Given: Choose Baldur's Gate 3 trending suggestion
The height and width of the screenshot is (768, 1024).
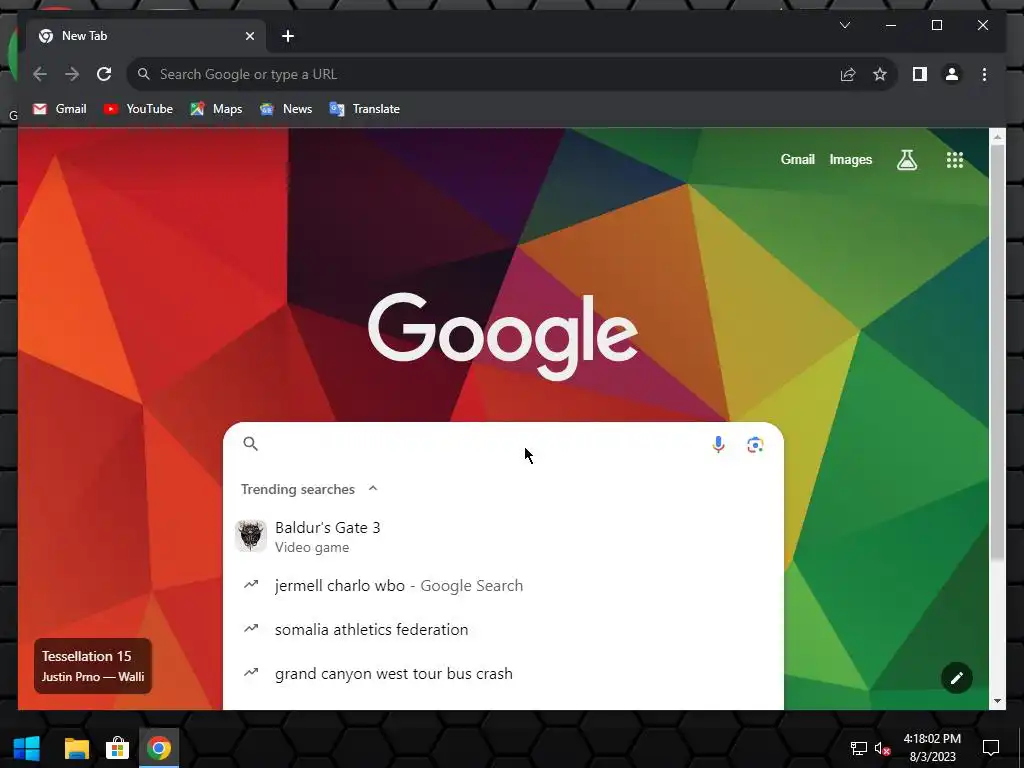Looking at the screenshot, I should point(503,536).
